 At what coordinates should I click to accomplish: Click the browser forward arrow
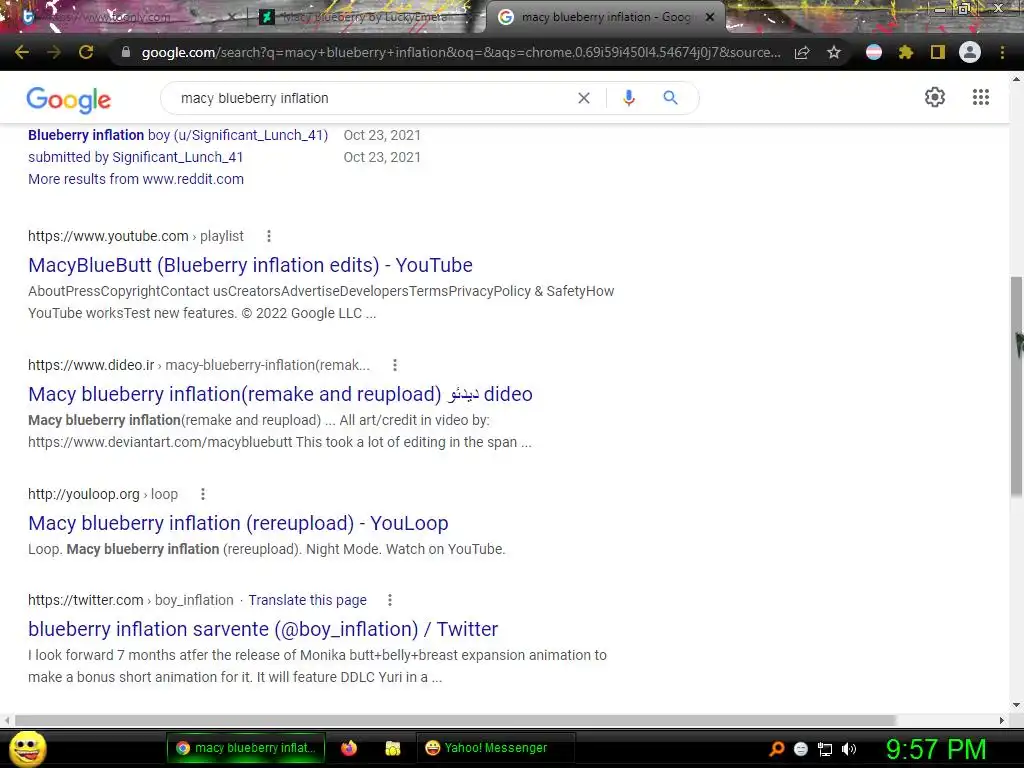click(x=54, y=52)
